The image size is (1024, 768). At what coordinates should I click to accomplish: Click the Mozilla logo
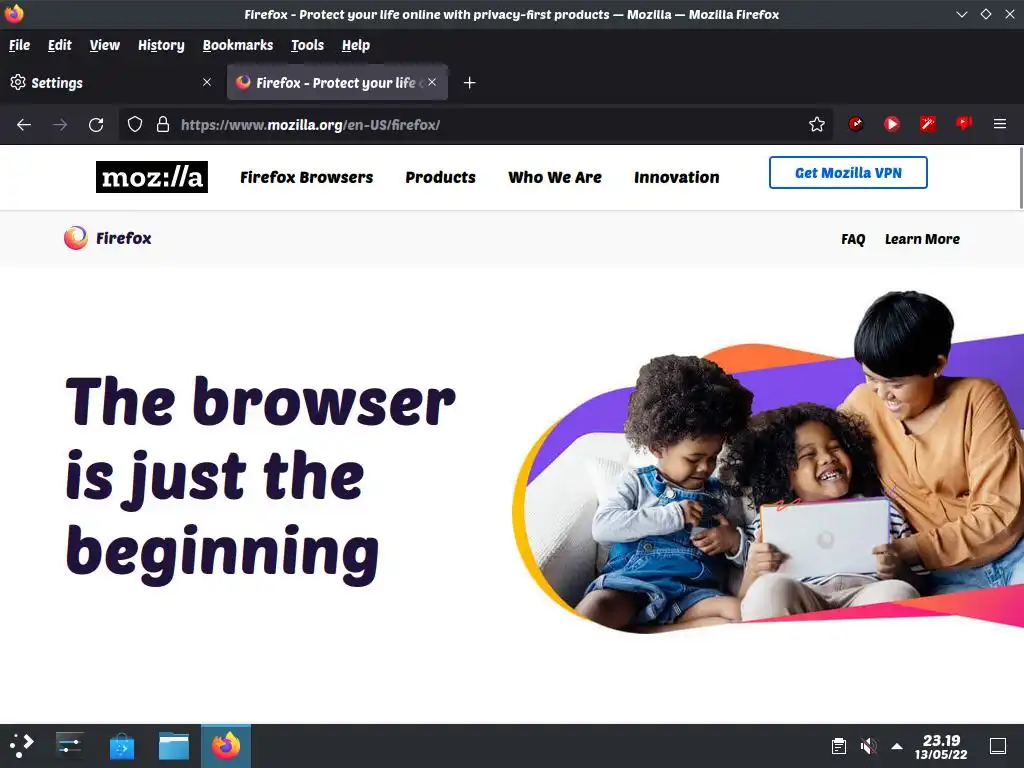152,177
